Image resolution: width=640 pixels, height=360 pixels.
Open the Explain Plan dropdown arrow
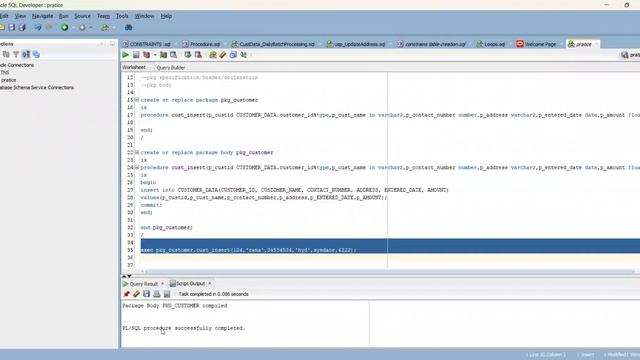tap(155, 55)
